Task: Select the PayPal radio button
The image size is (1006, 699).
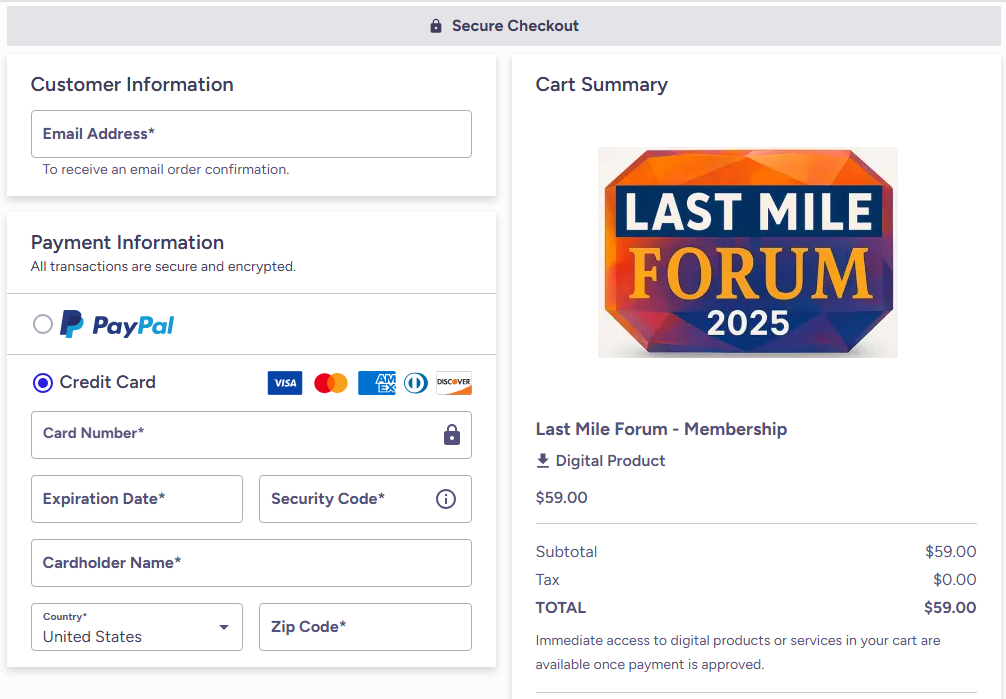Action: pyautogui.click(x=43, y=324)
